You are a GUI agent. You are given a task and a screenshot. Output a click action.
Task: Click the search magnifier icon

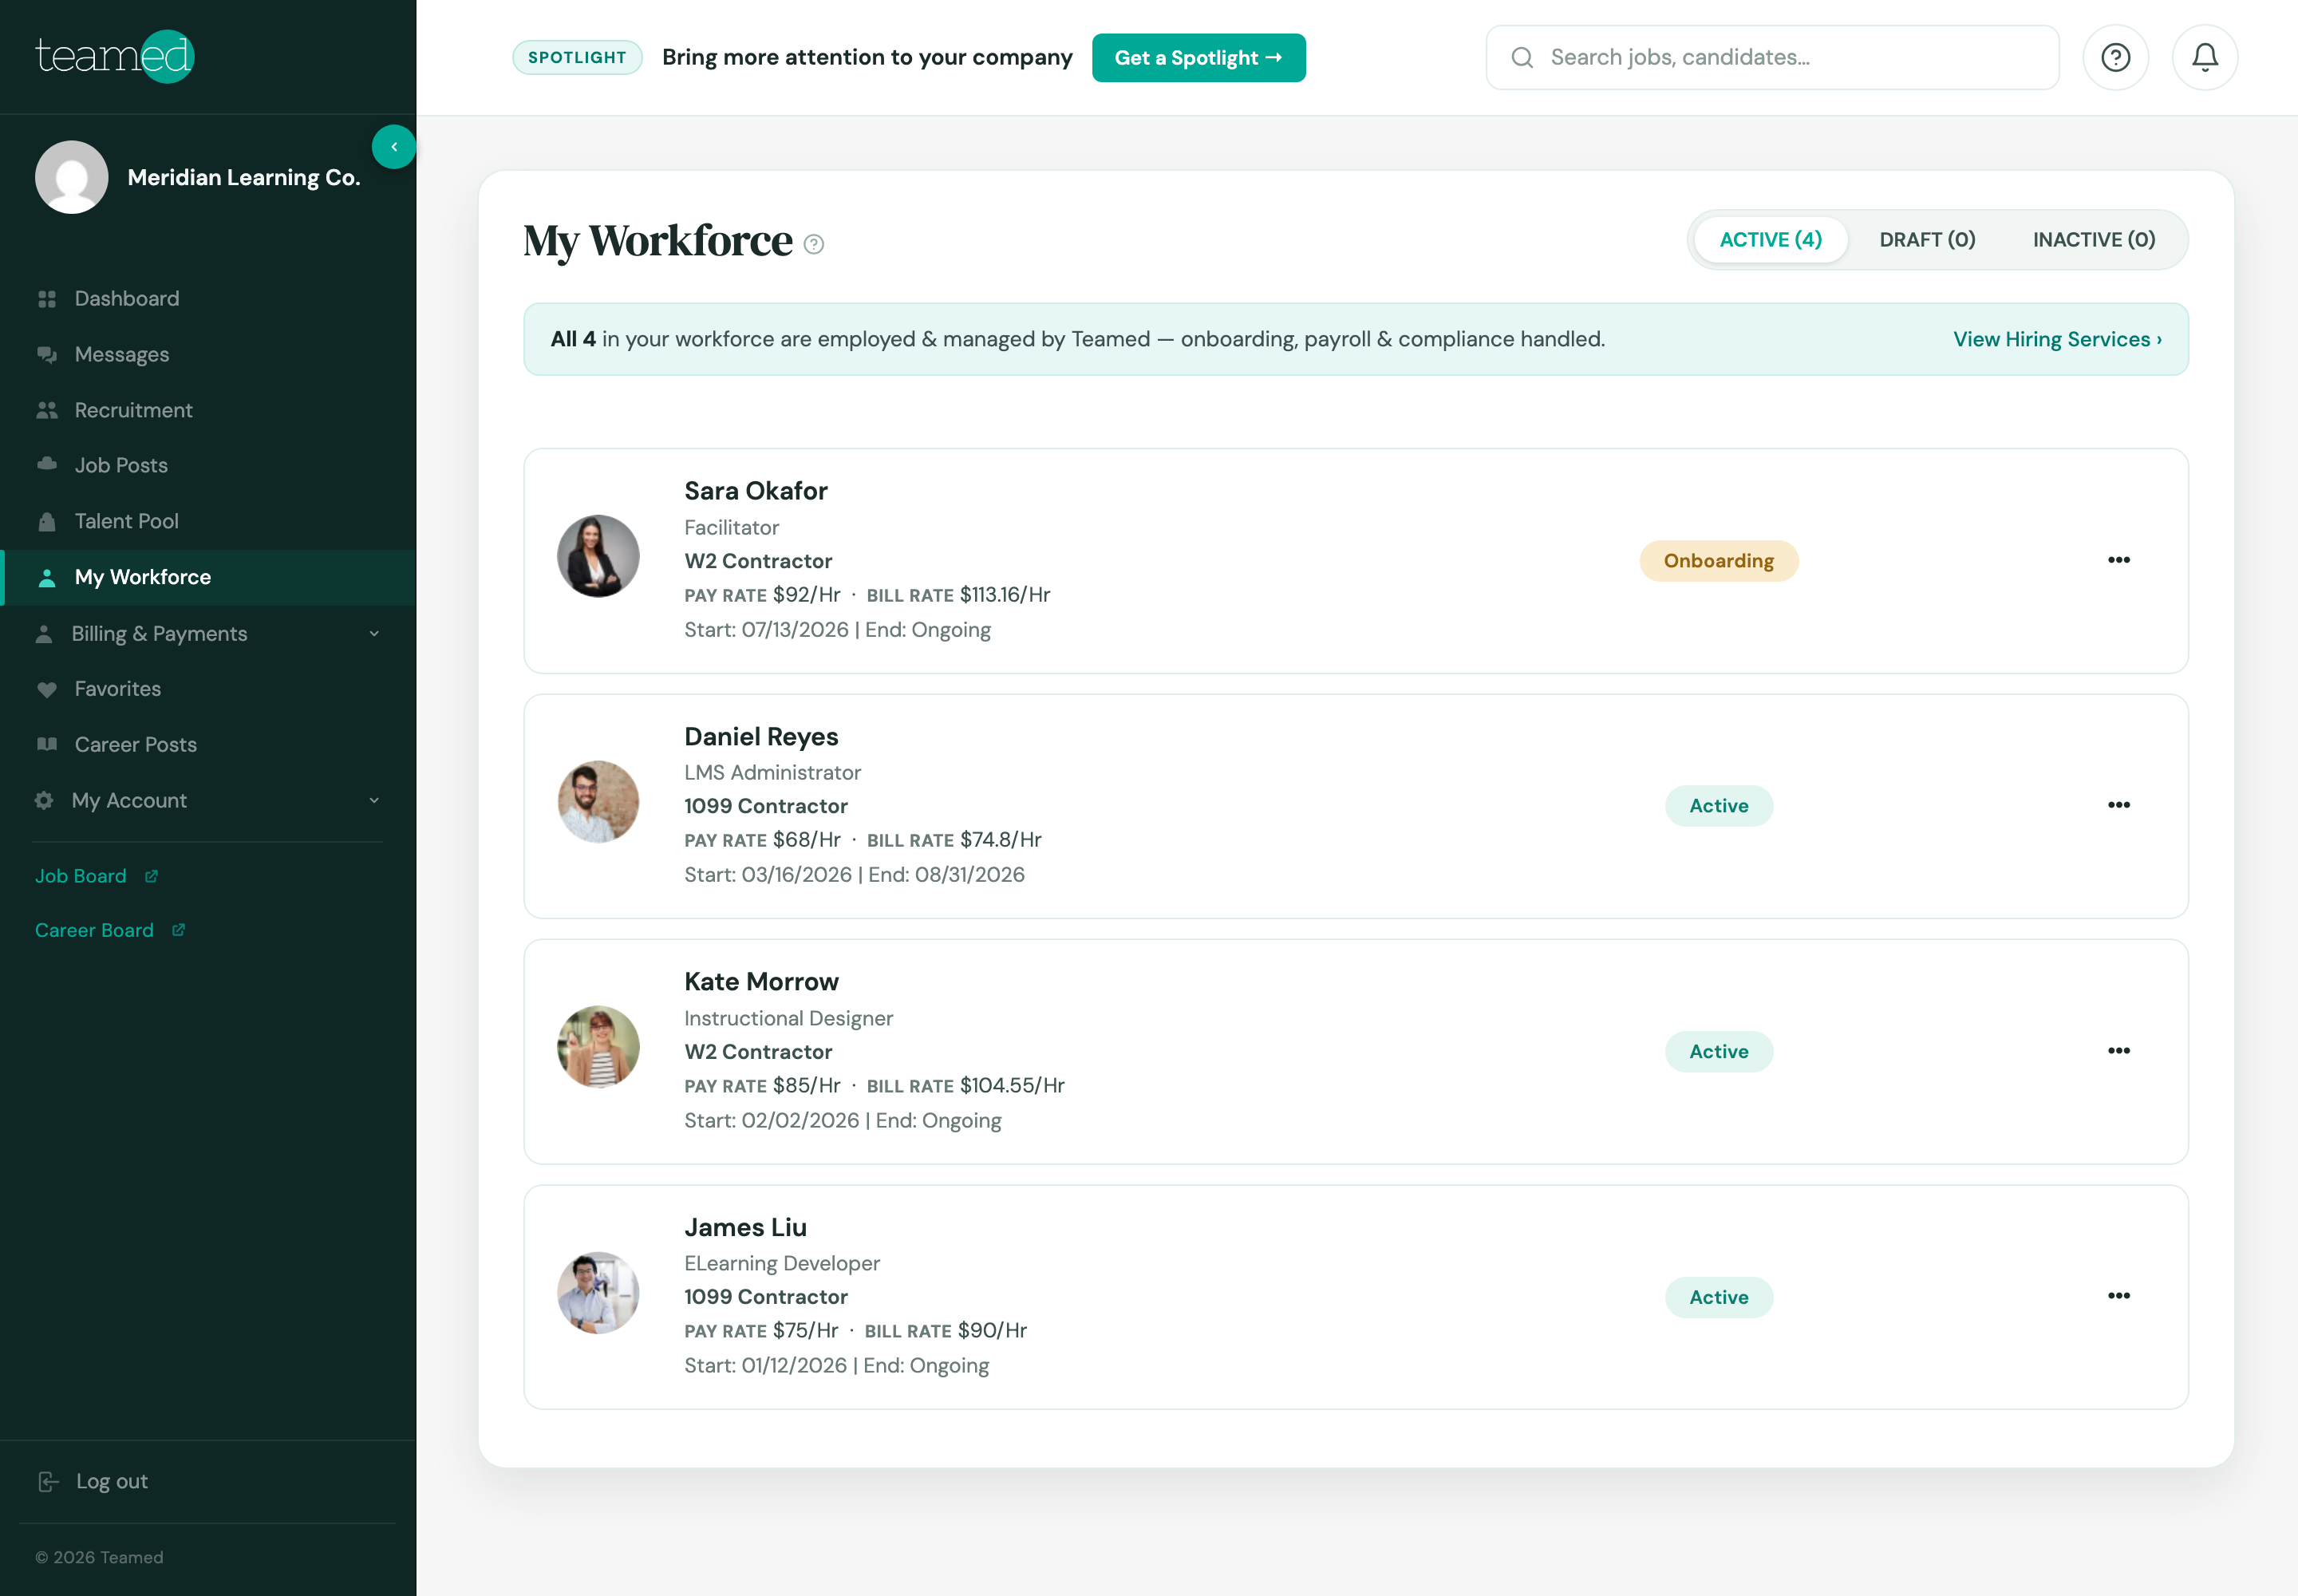pos(1522,58)
